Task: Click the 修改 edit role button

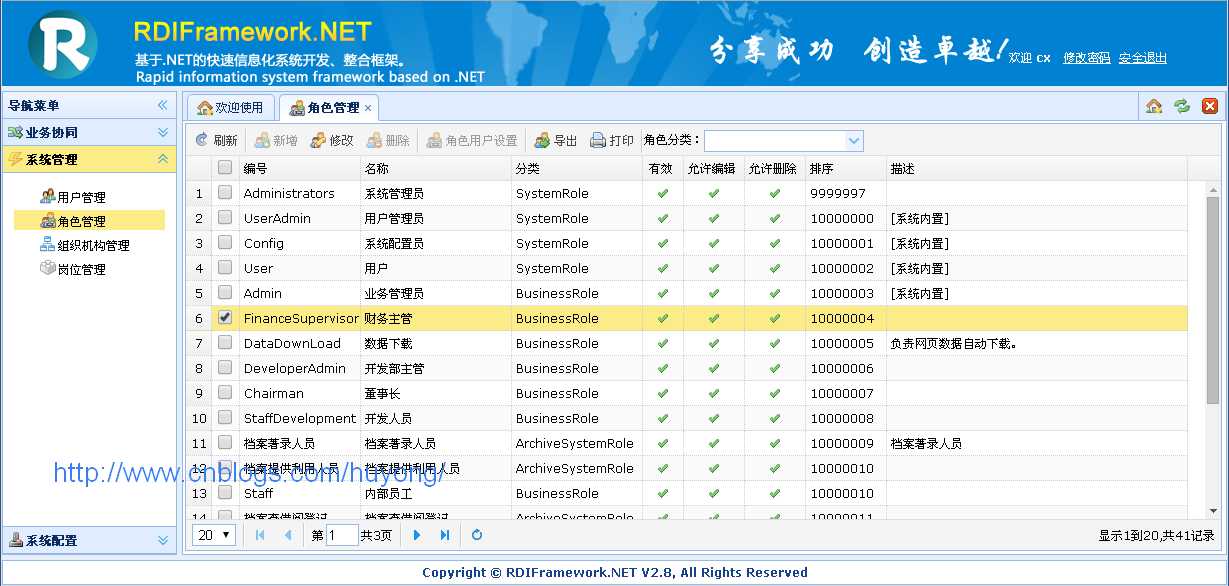Action: click(x=332, y=141)
